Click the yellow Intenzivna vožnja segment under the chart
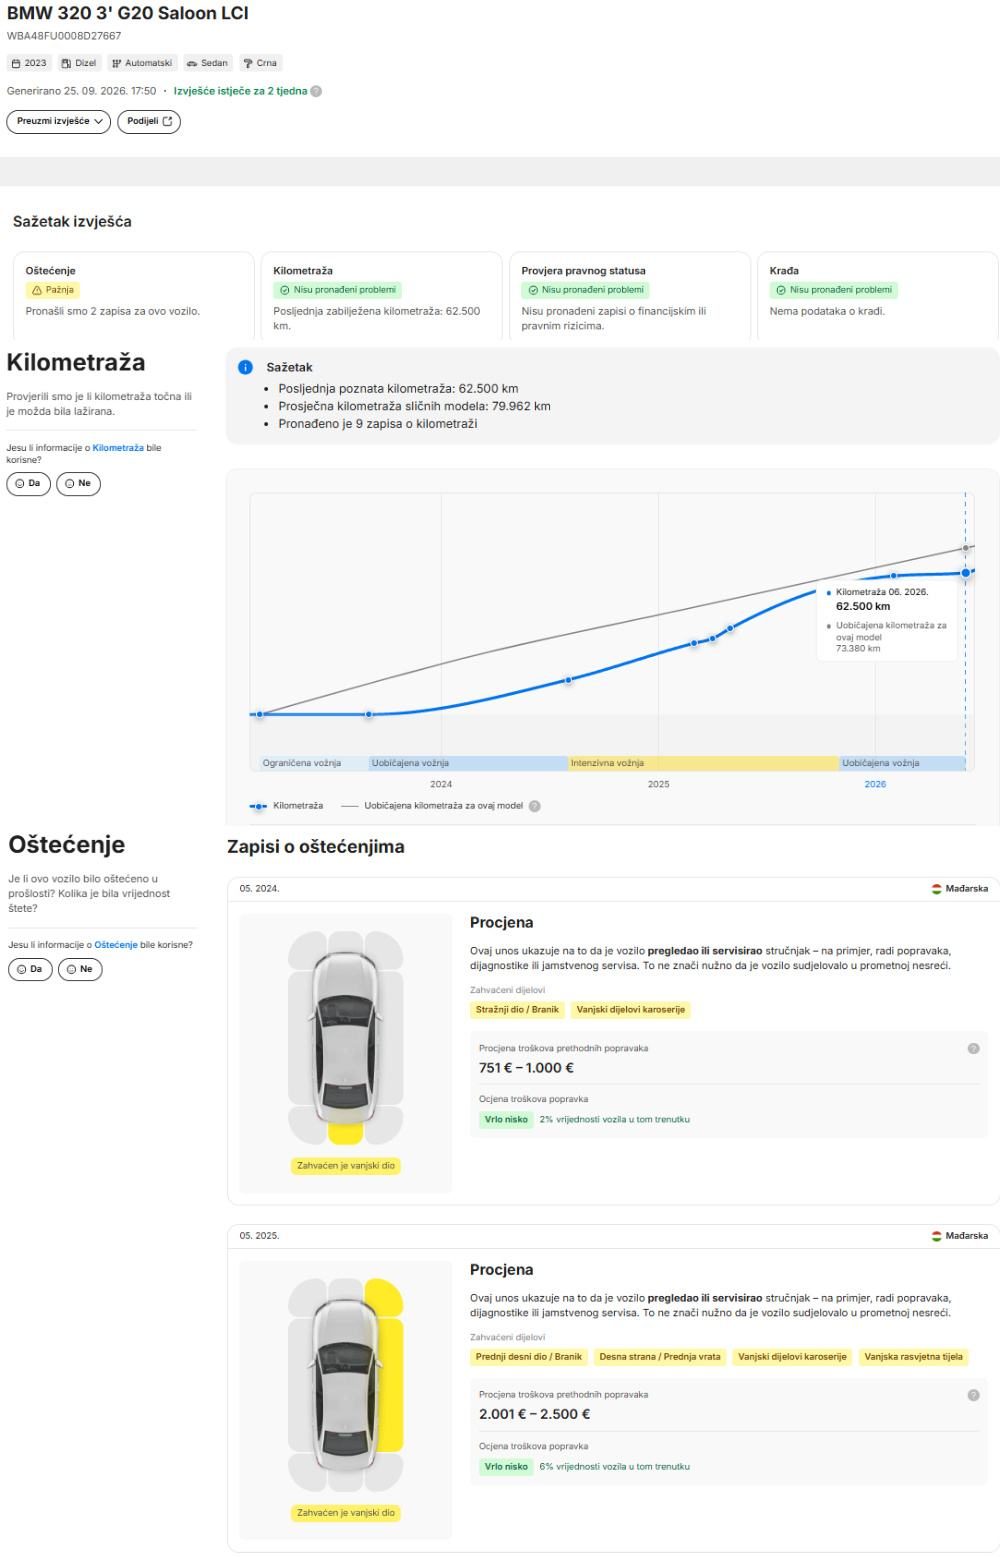This screenshot has height=1557, width=1000. click(x=703, y=763)
